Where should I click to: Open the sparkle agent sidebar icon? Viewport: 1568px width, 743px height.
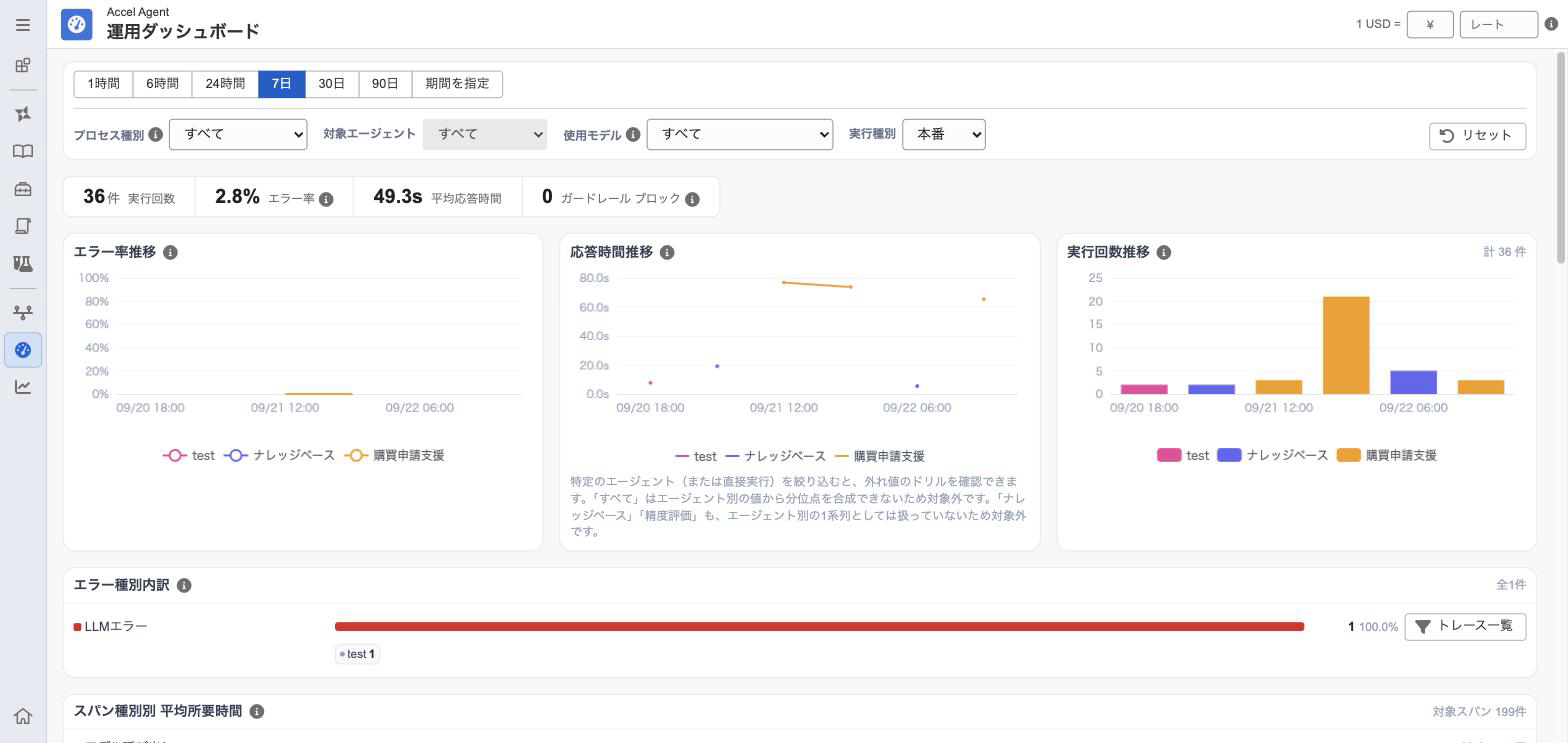point(23,114)
